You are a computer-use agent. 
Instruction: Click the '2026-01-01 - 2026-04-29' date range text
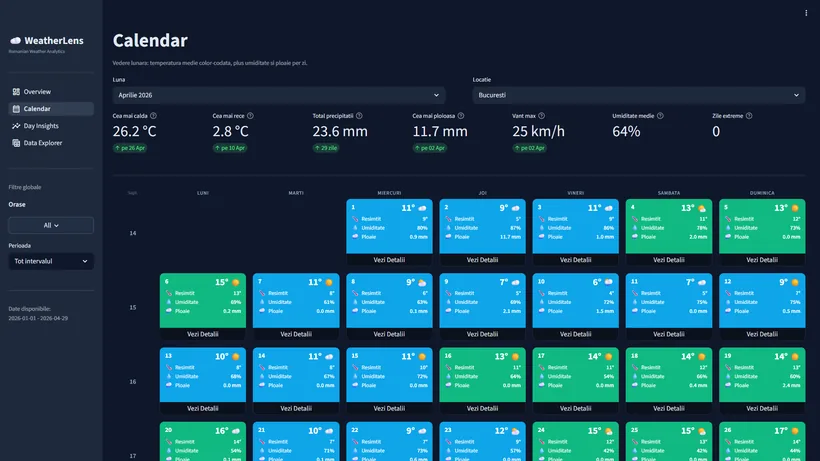(38, 318)
